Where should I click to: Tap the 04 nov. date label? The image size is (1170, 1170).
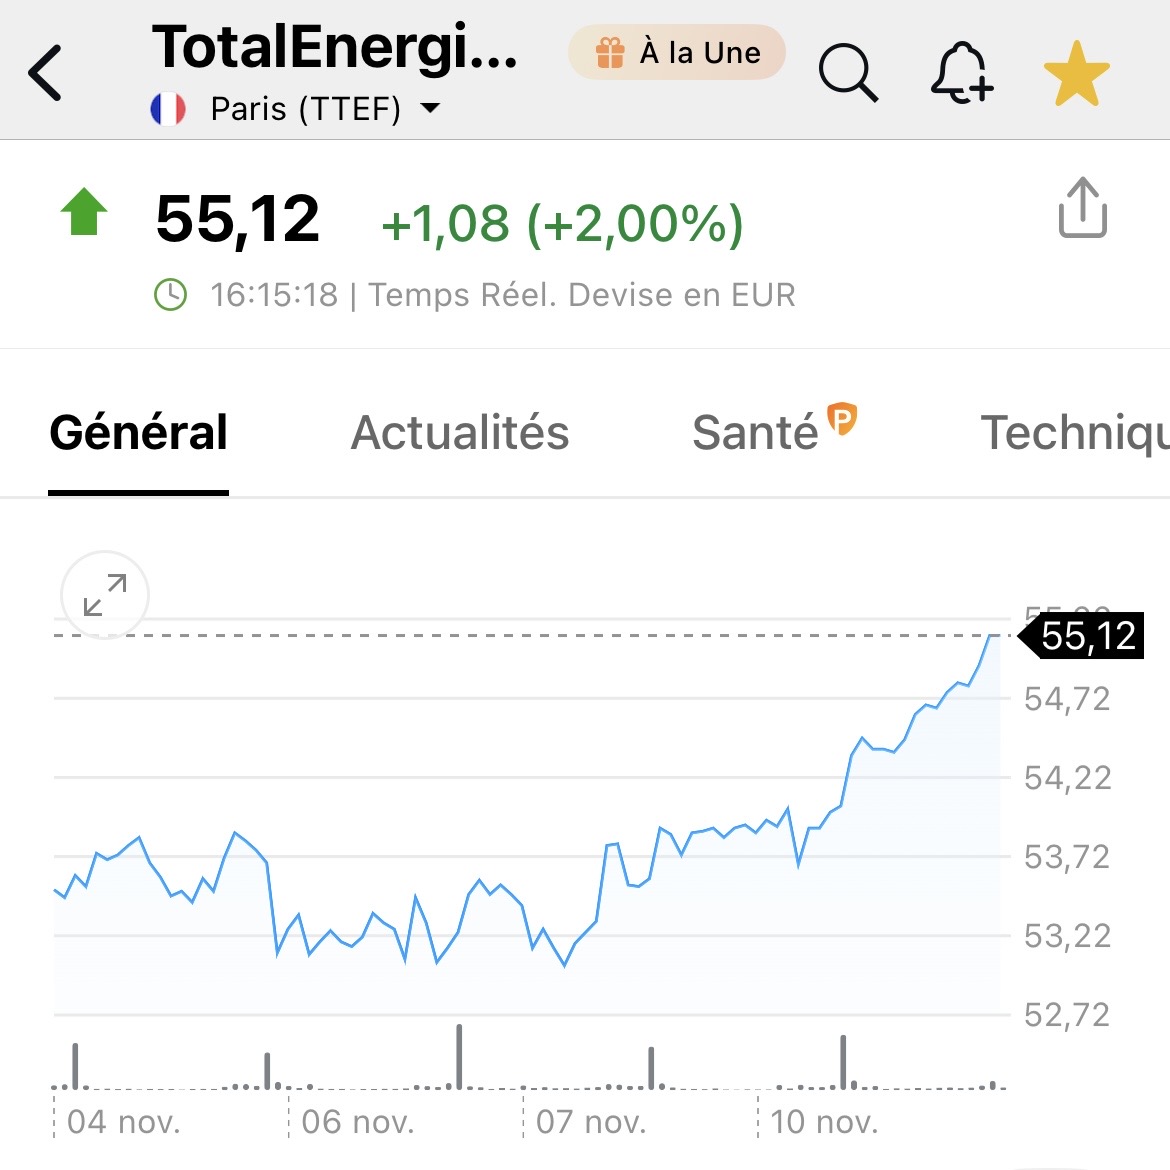pyautogui.click(x=124, y=1122)
